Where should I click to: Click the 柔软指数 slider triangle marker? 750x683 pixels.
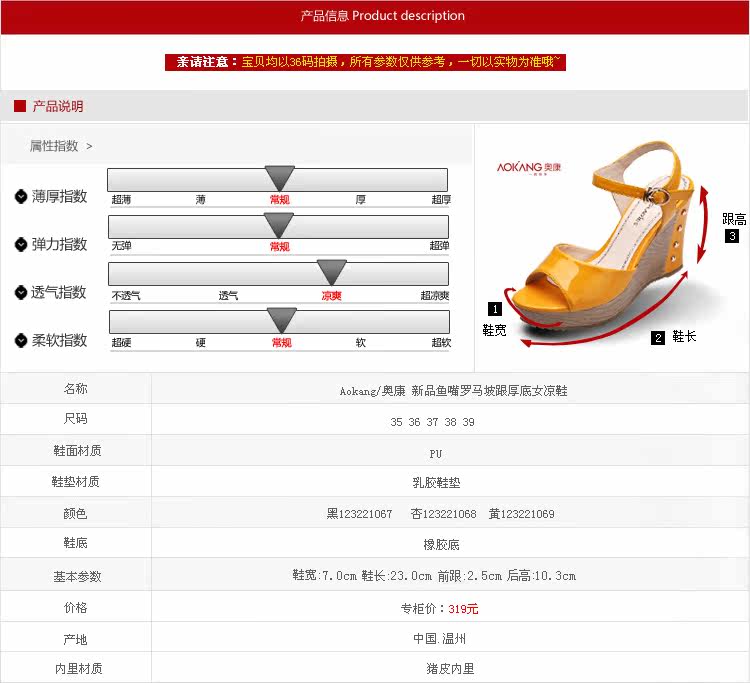click(282, 321)
